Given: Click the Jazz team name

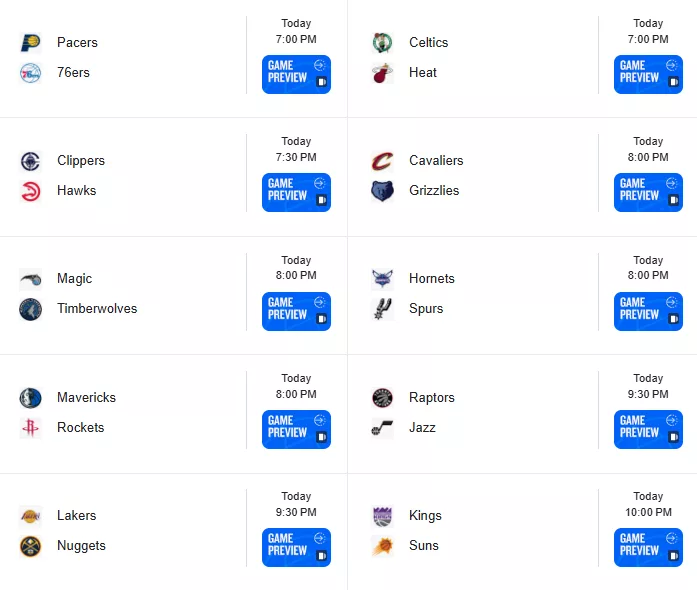Looking at the screenshot, I should [422, 428].
